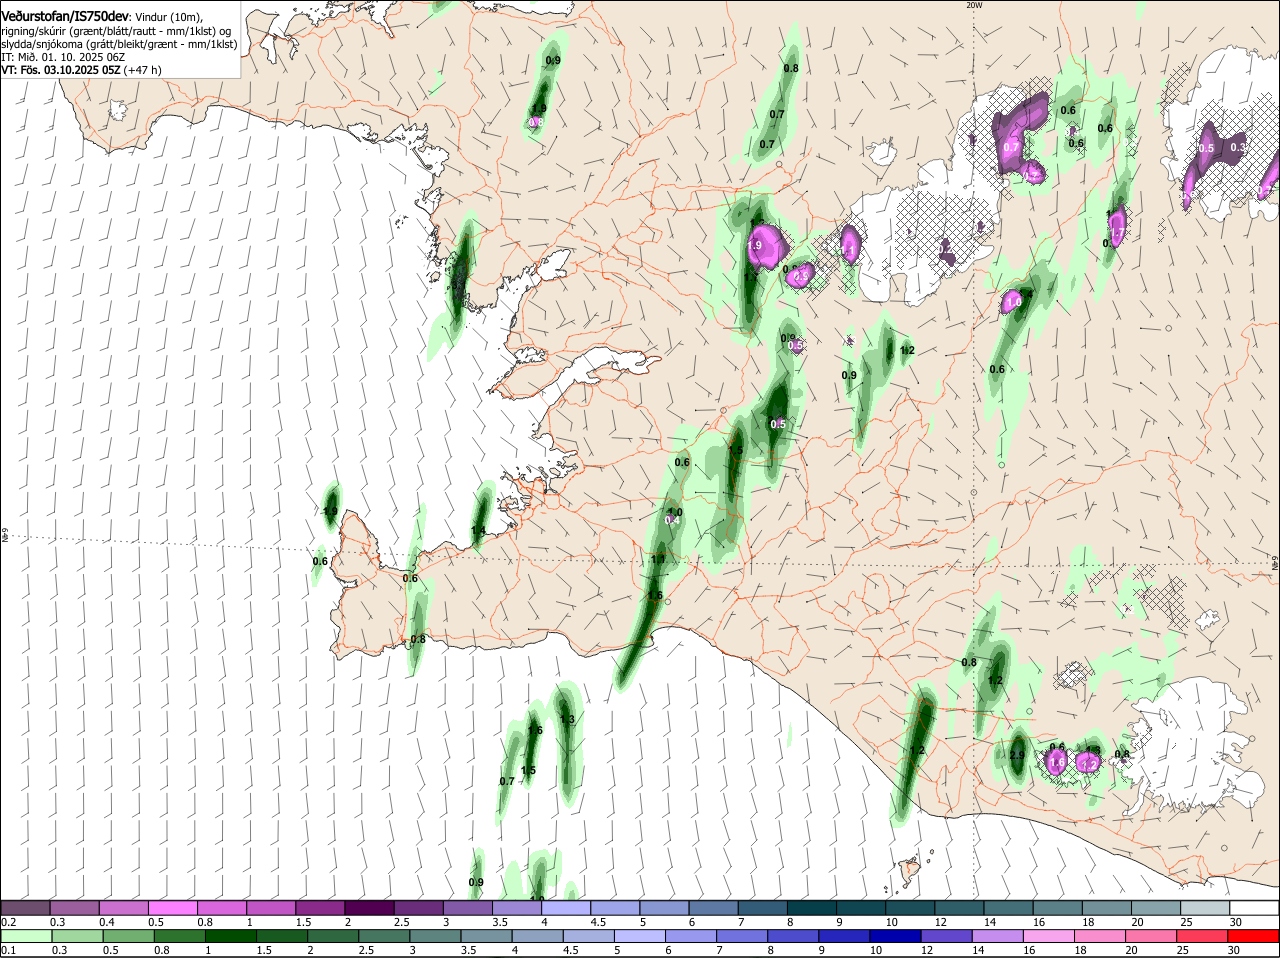The width and height of the screenshot is (1280, 958).
Task: Click the 'Veðurstofan/IS750dev' title text
Action: pyautogui.click(x=65, y=17)
